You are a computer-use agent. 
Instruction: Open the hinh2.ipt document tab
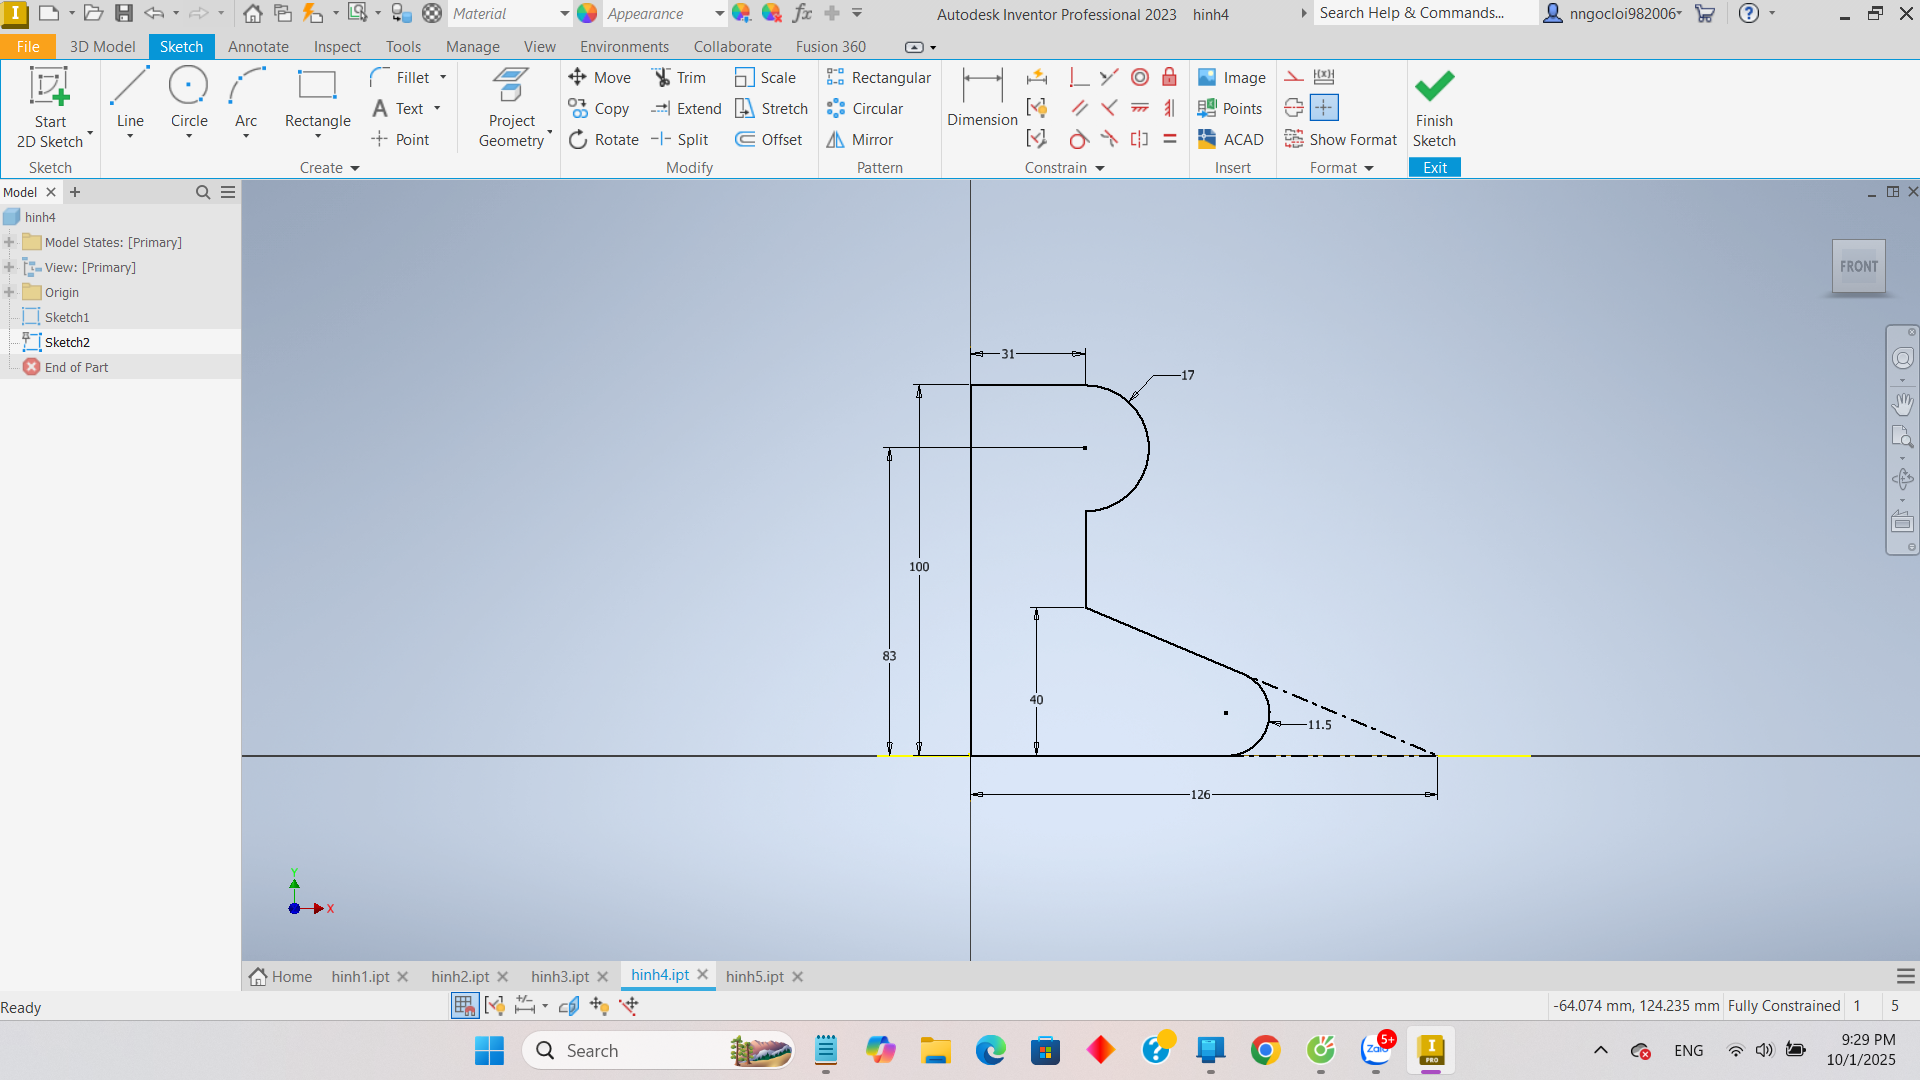tap(460, 977)
